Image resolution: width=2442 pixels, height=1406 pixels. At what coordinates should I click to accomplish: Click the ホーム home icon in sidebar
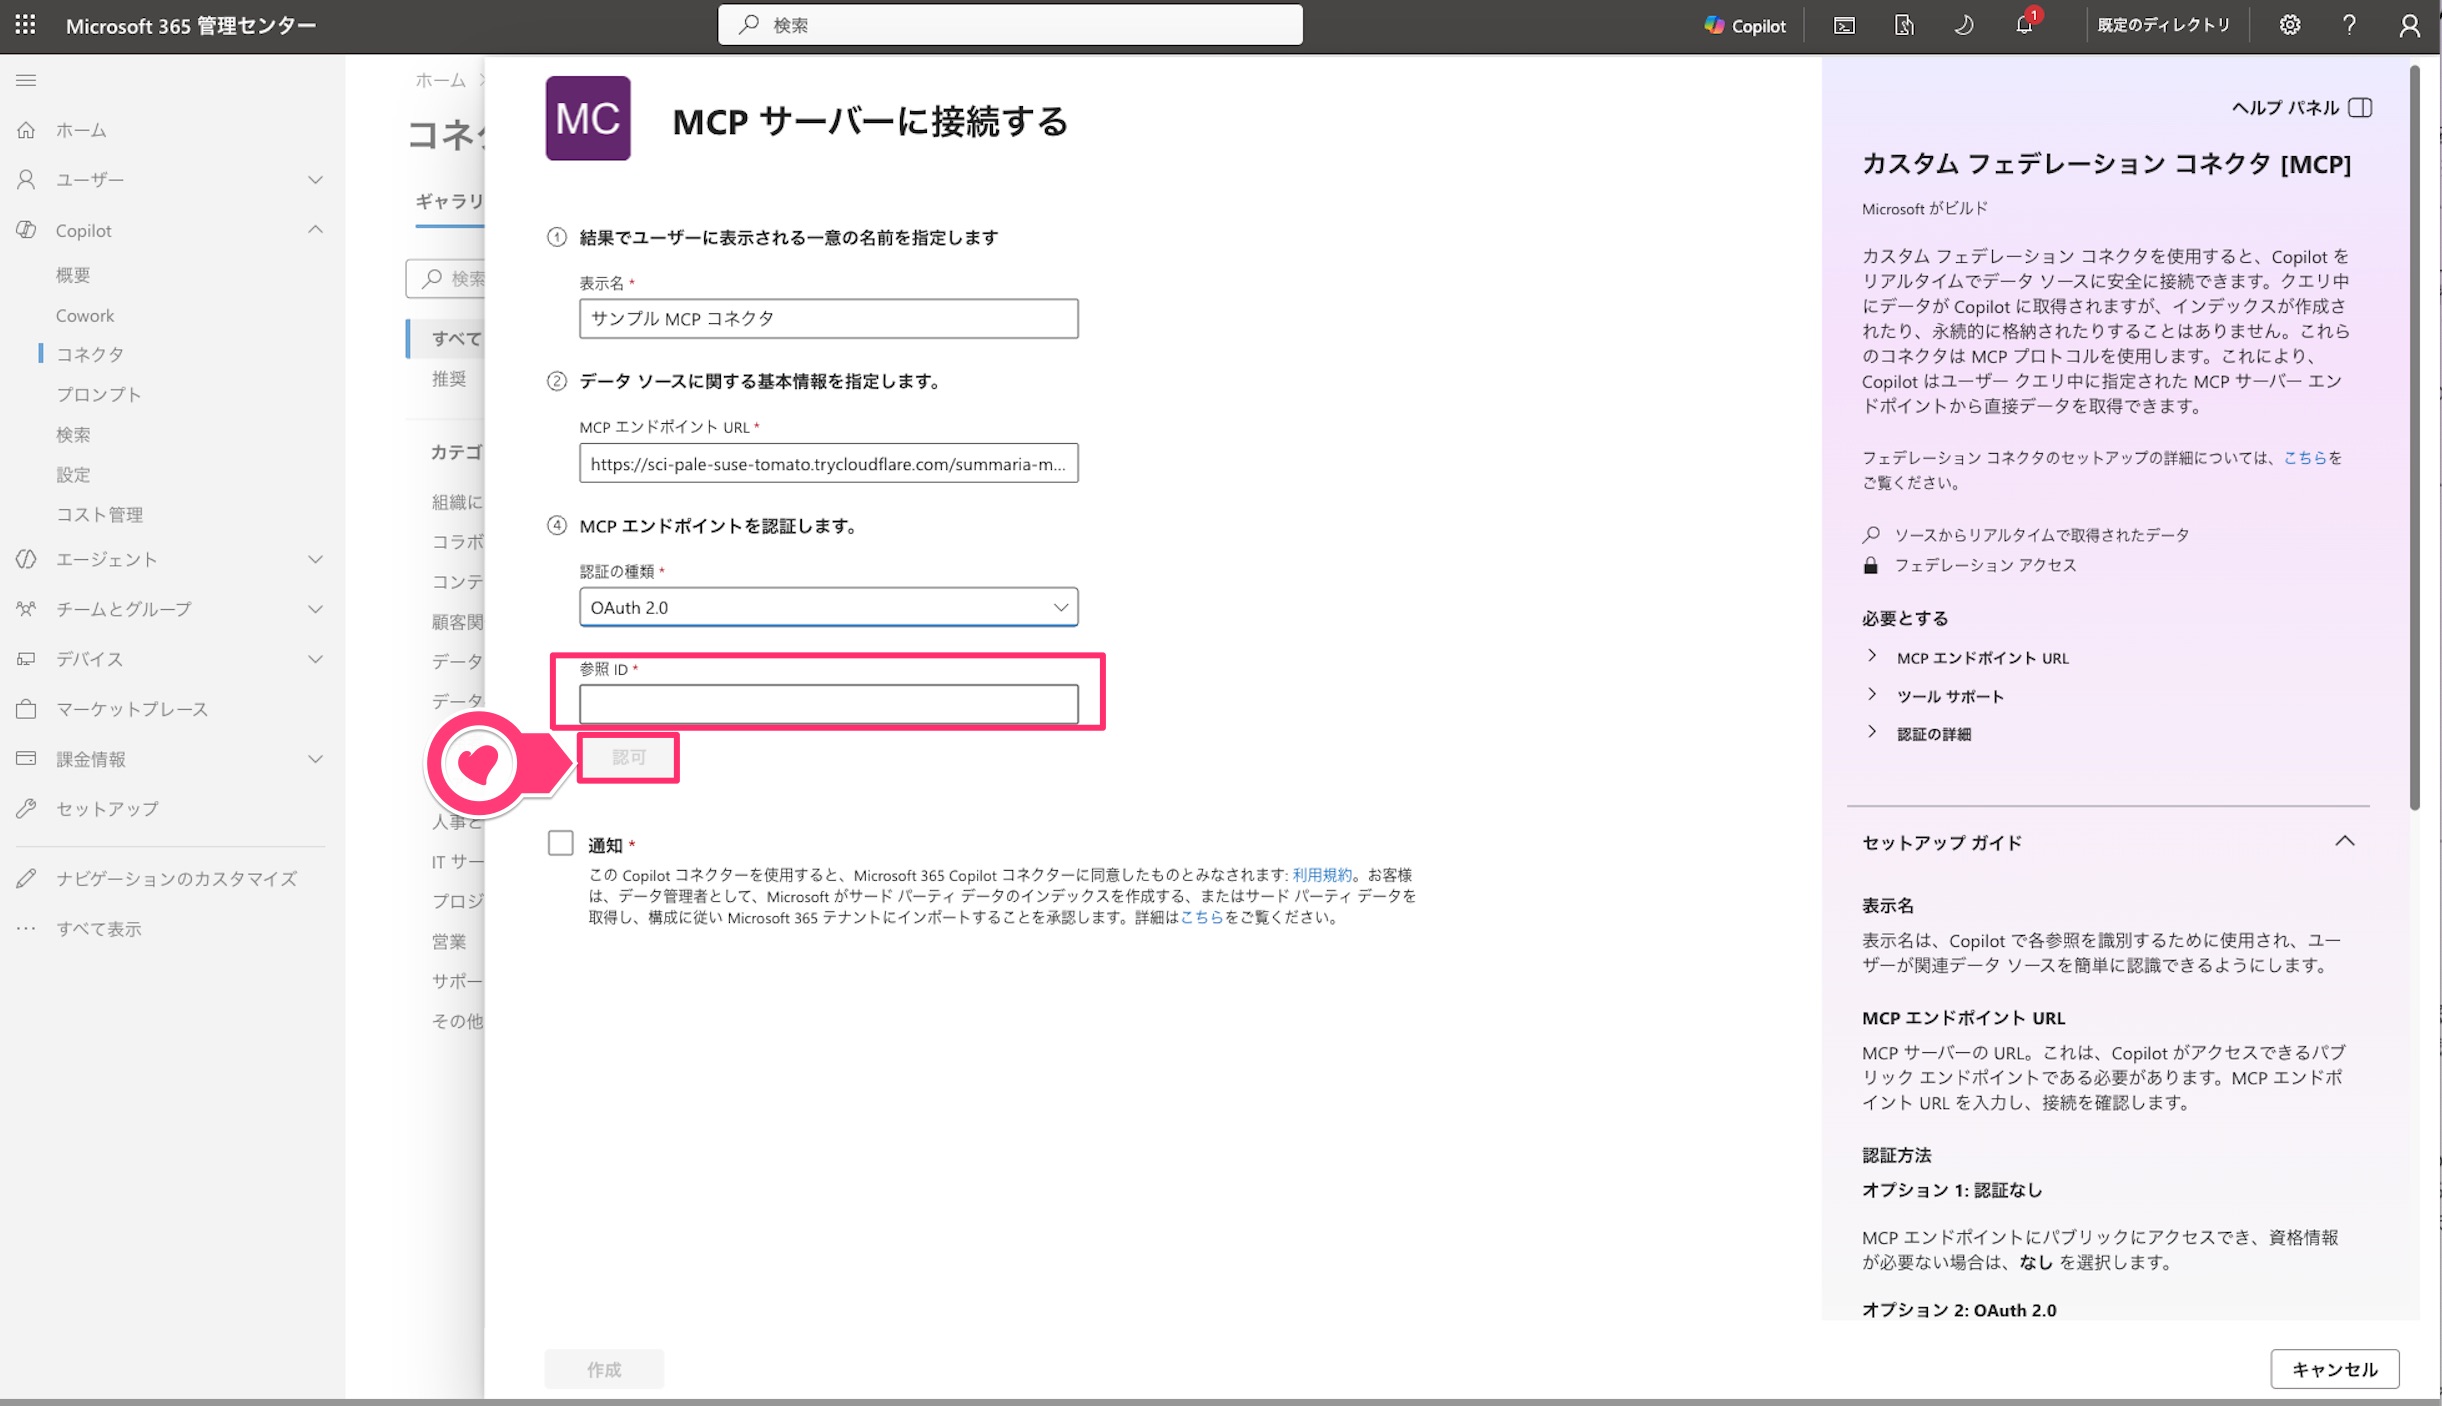point(26,130)
